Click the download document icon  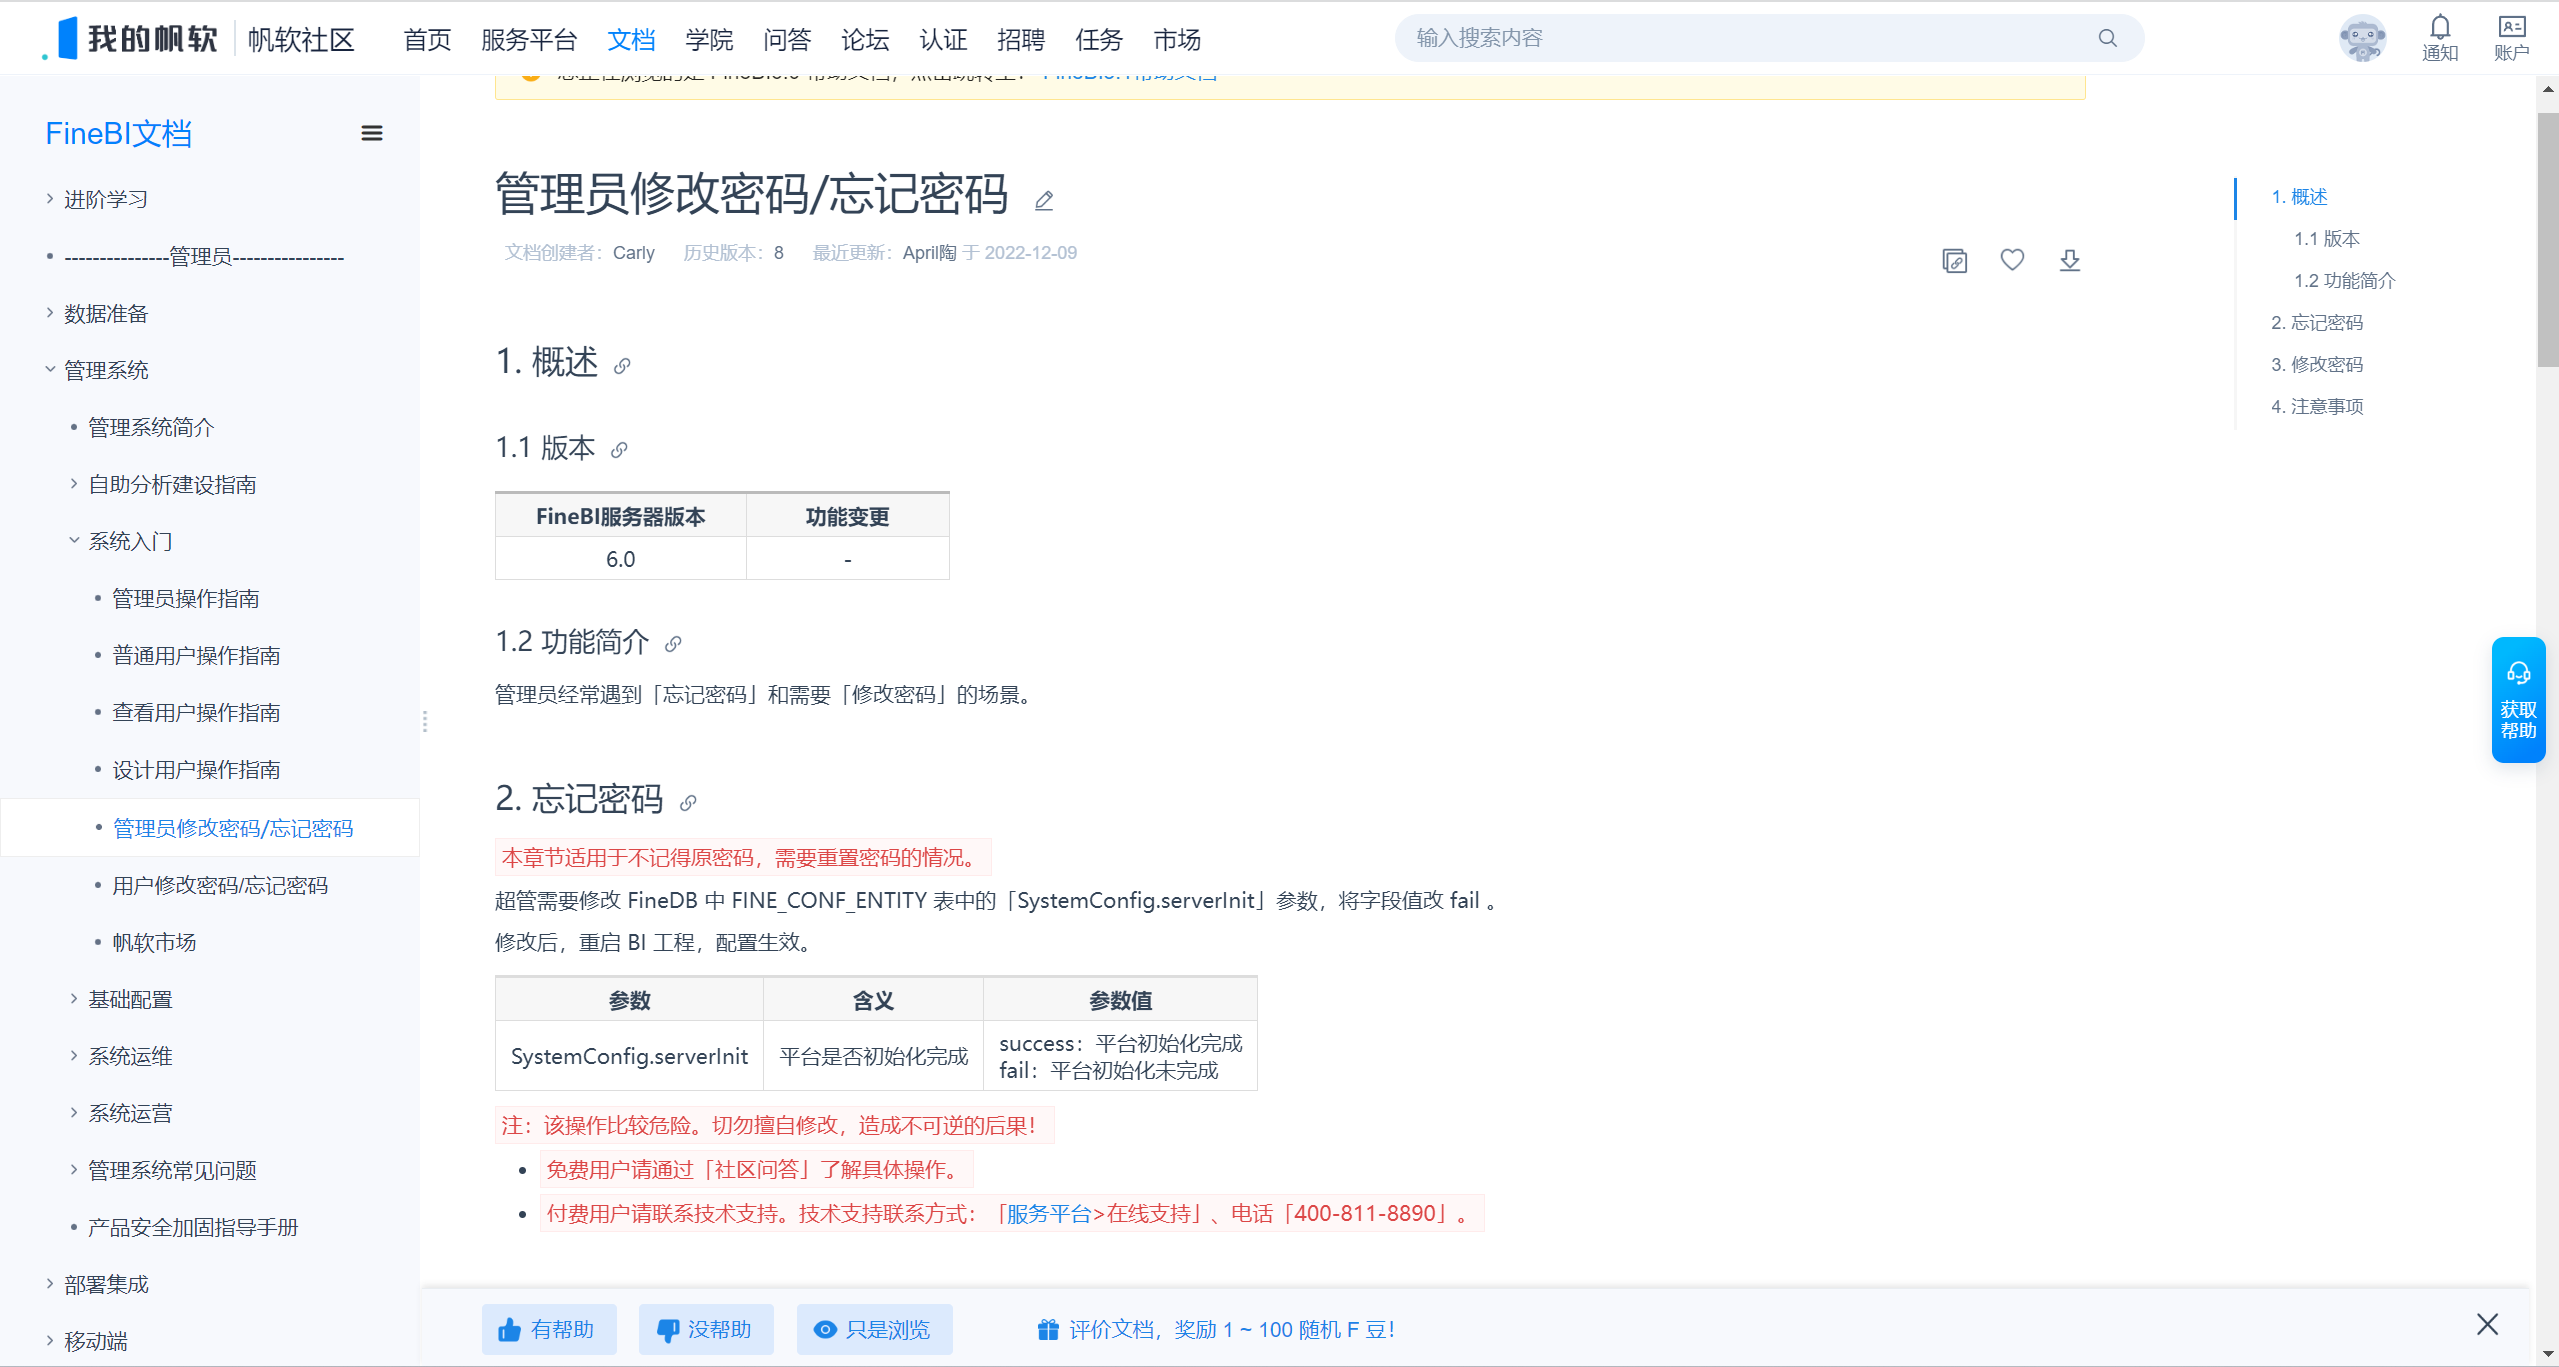[x=2069, y=260]
